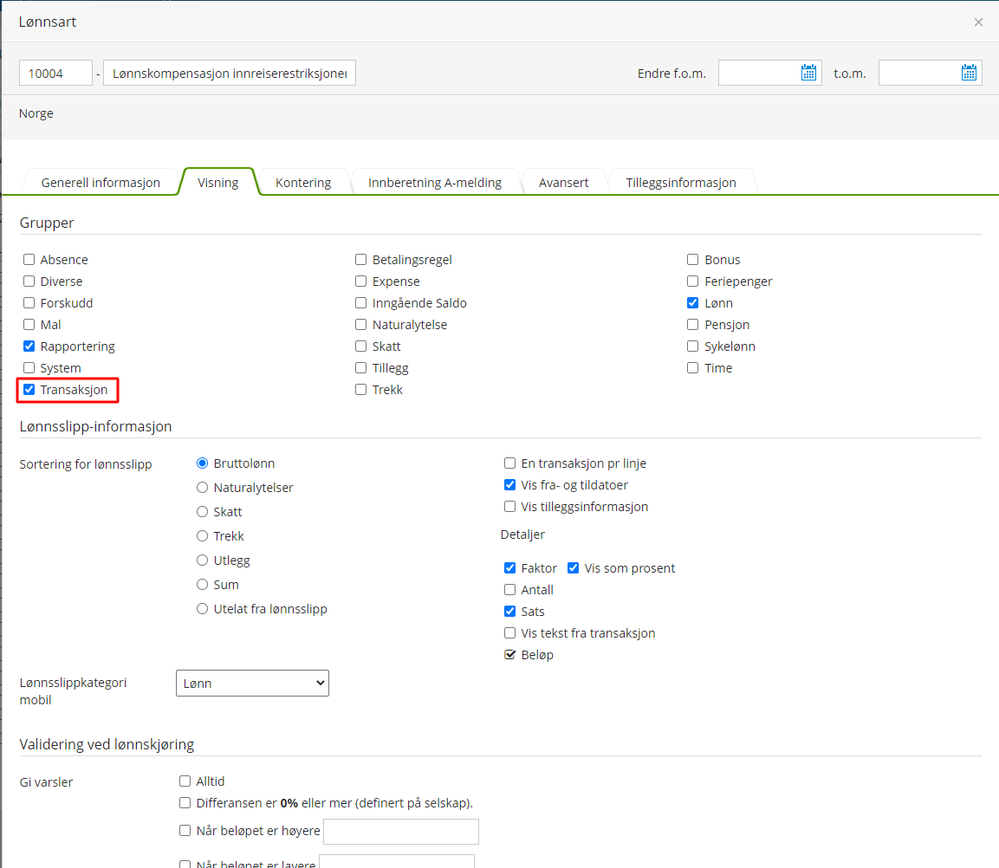
Task: Uncheck the Rapportering group
Action: [x=29, y=346]
